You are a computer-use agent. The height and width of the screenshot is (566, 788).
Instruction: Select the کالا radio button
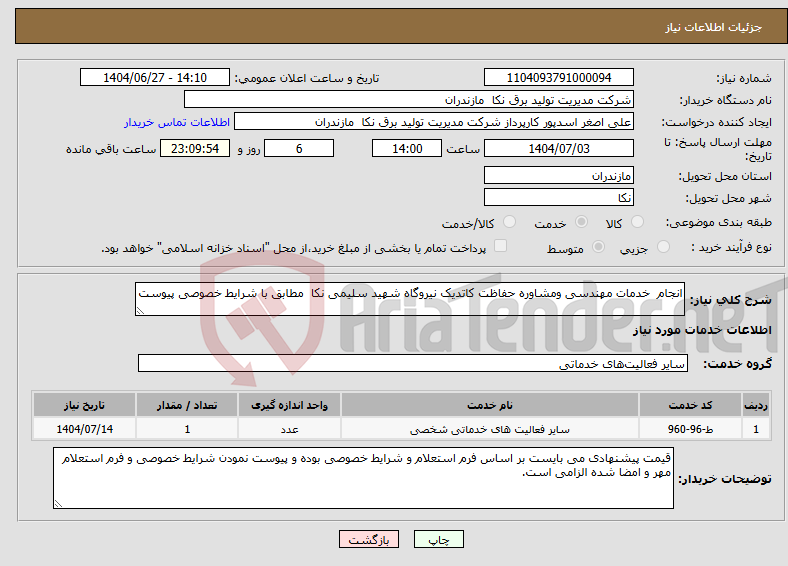[637, 222]
